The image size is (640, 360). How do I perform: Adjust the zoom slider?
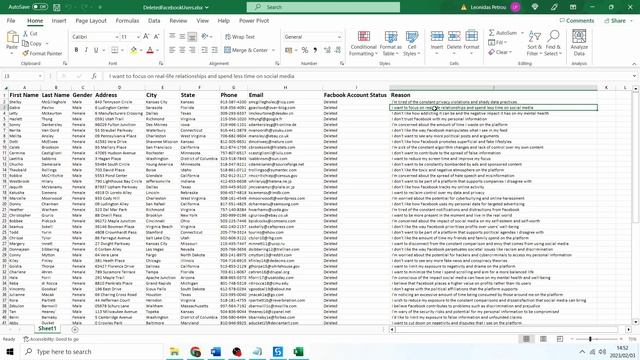(x=590, y=339)
